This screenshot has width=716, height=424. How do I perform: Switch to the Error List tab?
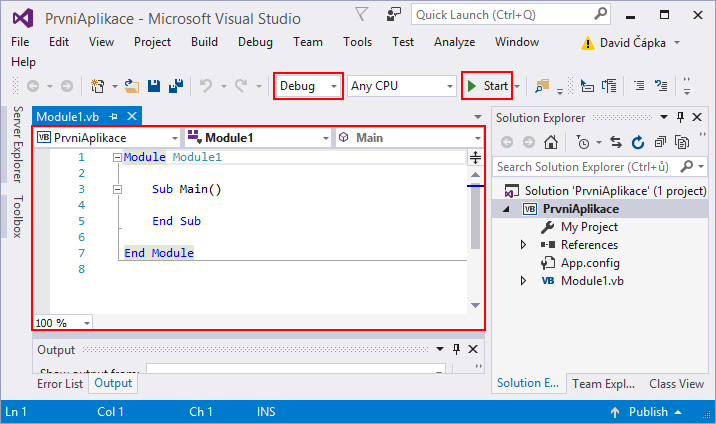point(60,383)
